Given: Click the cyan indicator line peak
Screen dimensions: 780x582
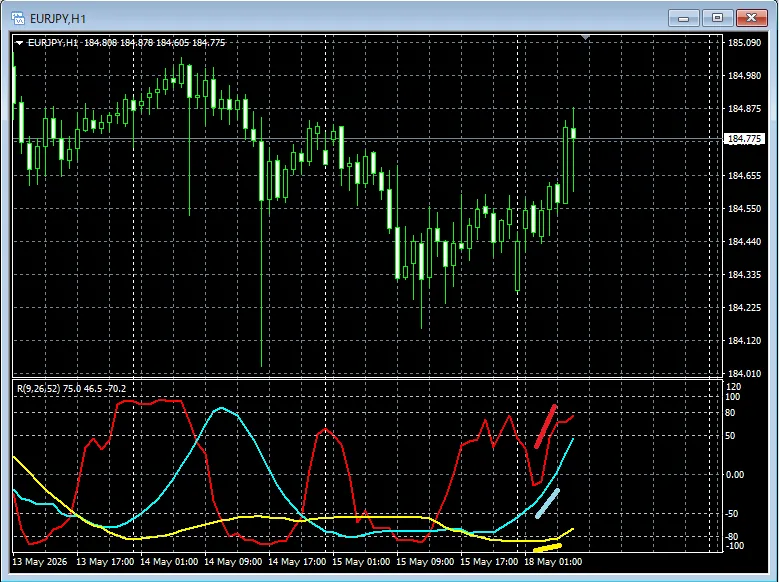Looking at the screenshot, I should [221, 409].
